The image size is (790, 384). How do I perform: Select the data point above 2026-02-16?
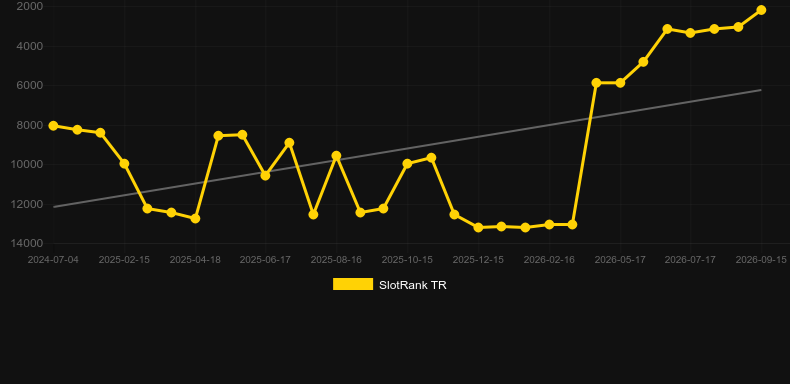click(549, 225)
